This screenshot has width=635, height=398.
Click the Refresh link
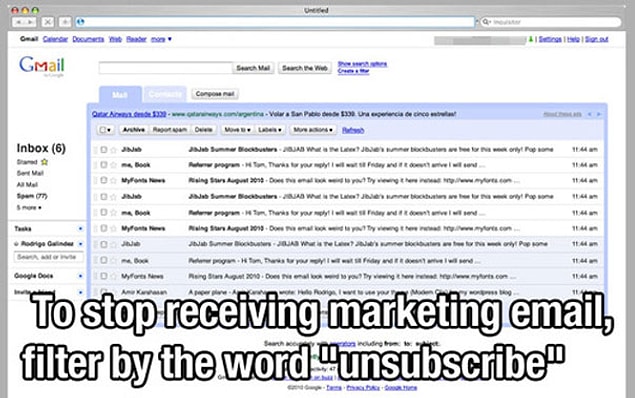point(353,130)
